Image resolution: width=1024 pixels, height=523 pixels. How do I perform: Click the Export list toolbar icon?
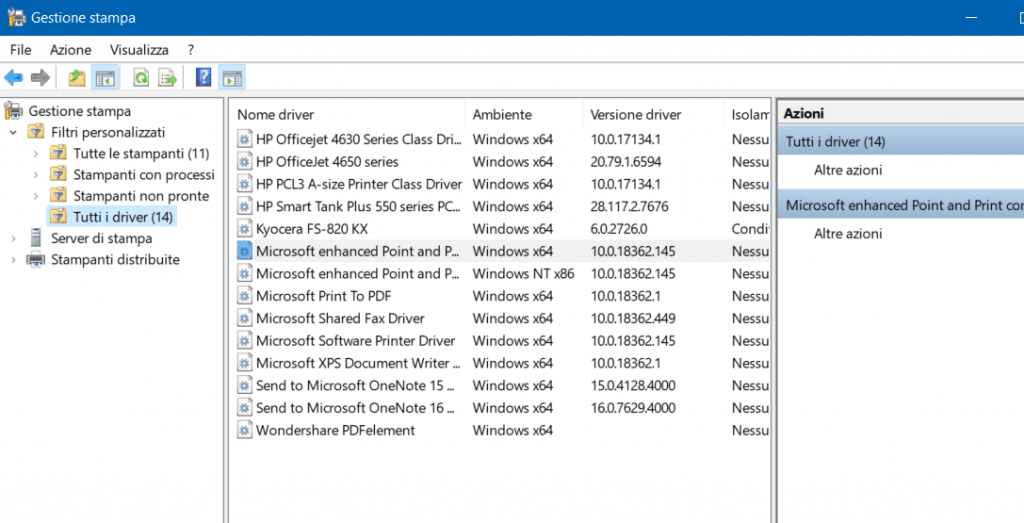click(x=167, y=77)
